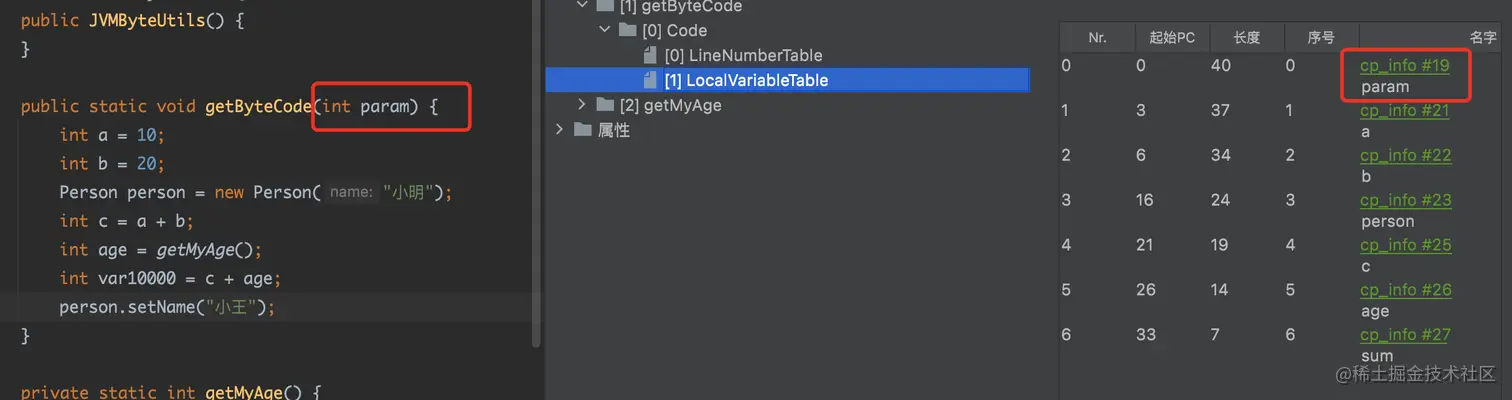Follow the cp_info #23 link for person
1512x400 pixels.
[1405, 200]
